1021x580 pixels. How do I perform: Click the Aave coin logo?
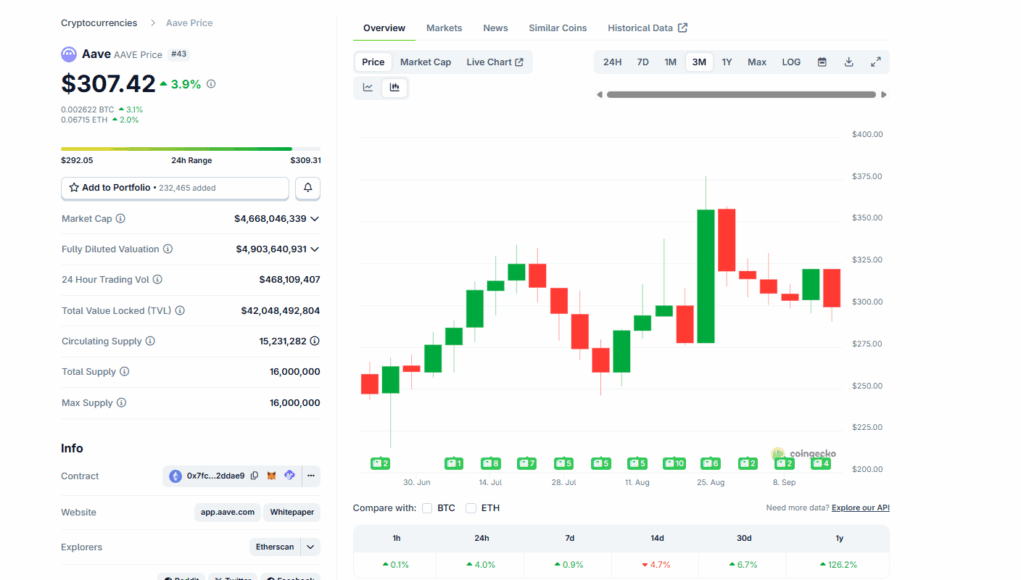(x=68, y=54)
